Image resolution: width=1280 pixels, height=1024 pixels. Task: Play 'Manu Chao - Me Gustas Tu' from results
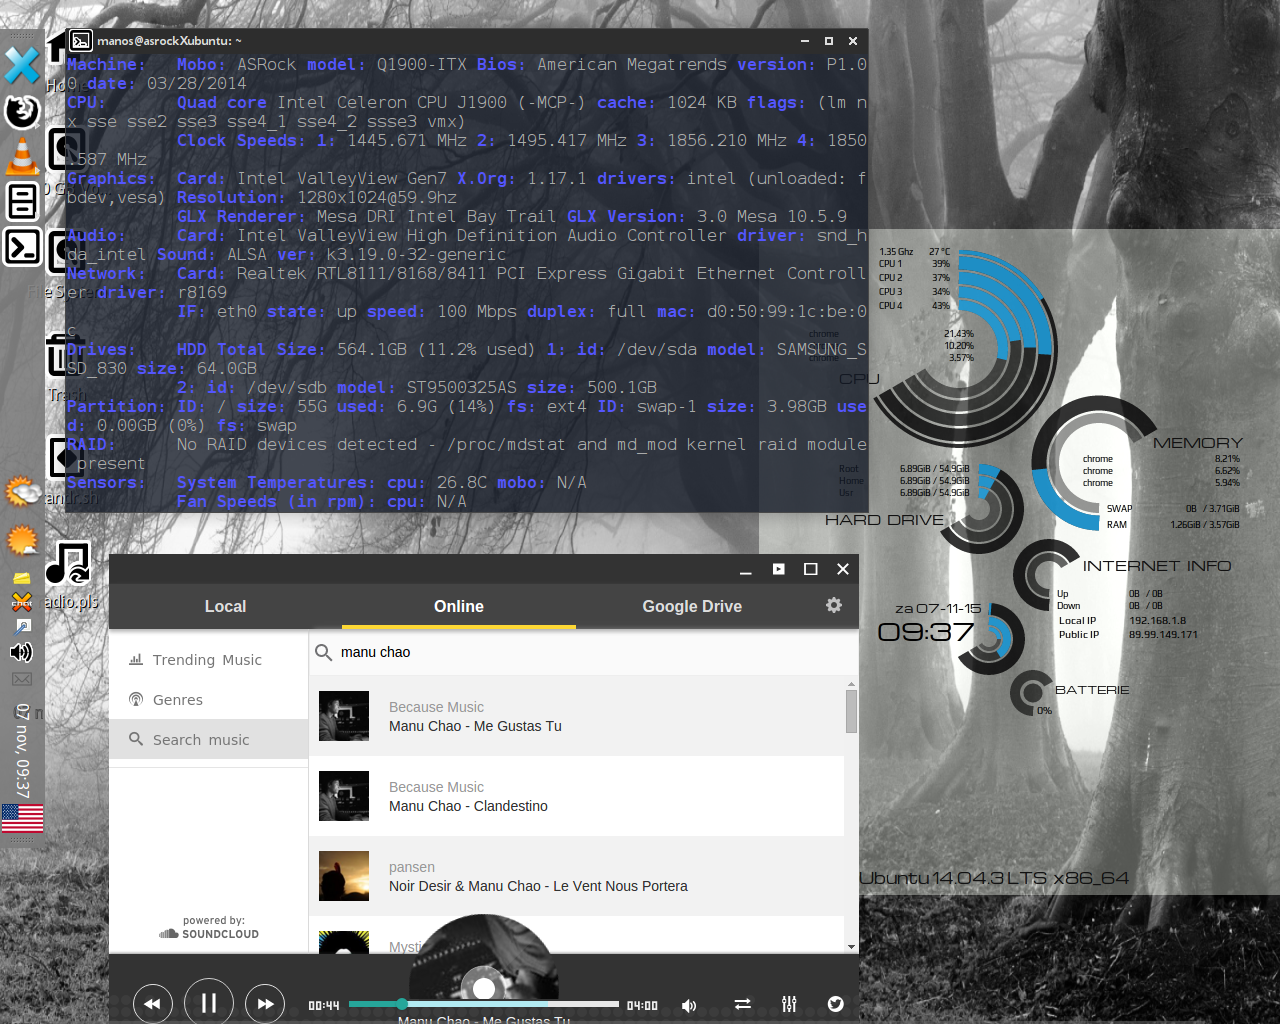point(577,716)
